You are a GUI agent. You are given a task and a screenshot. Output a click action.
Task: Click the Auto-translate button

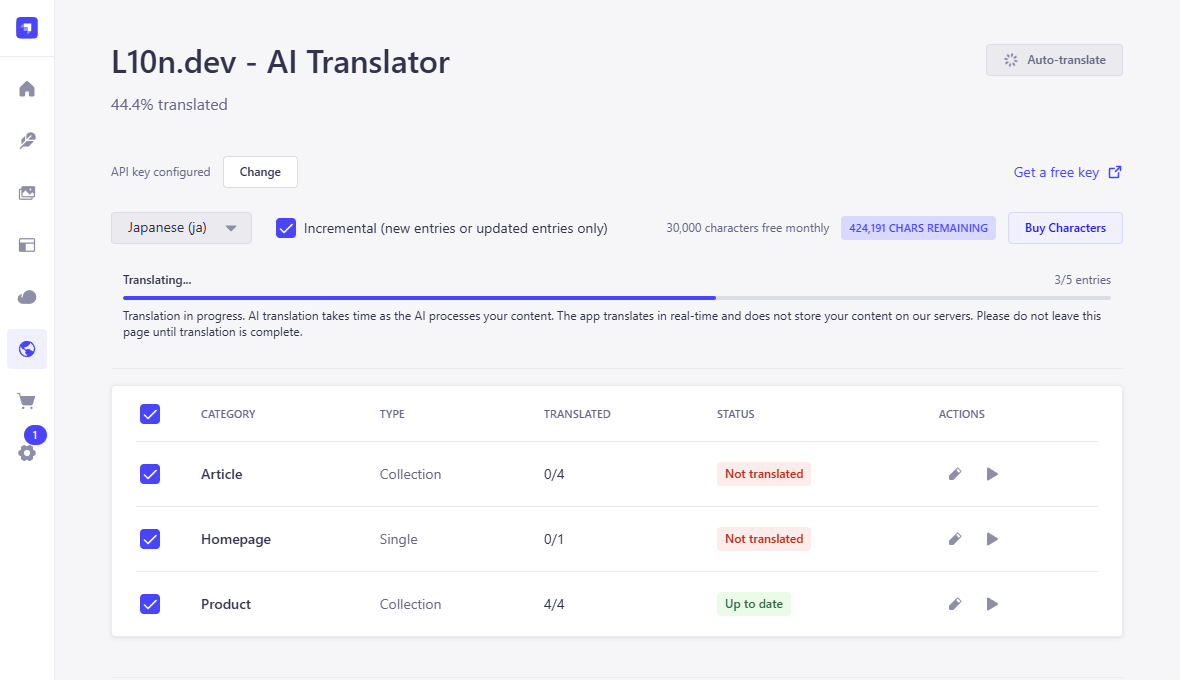(x=1054, y=60)
